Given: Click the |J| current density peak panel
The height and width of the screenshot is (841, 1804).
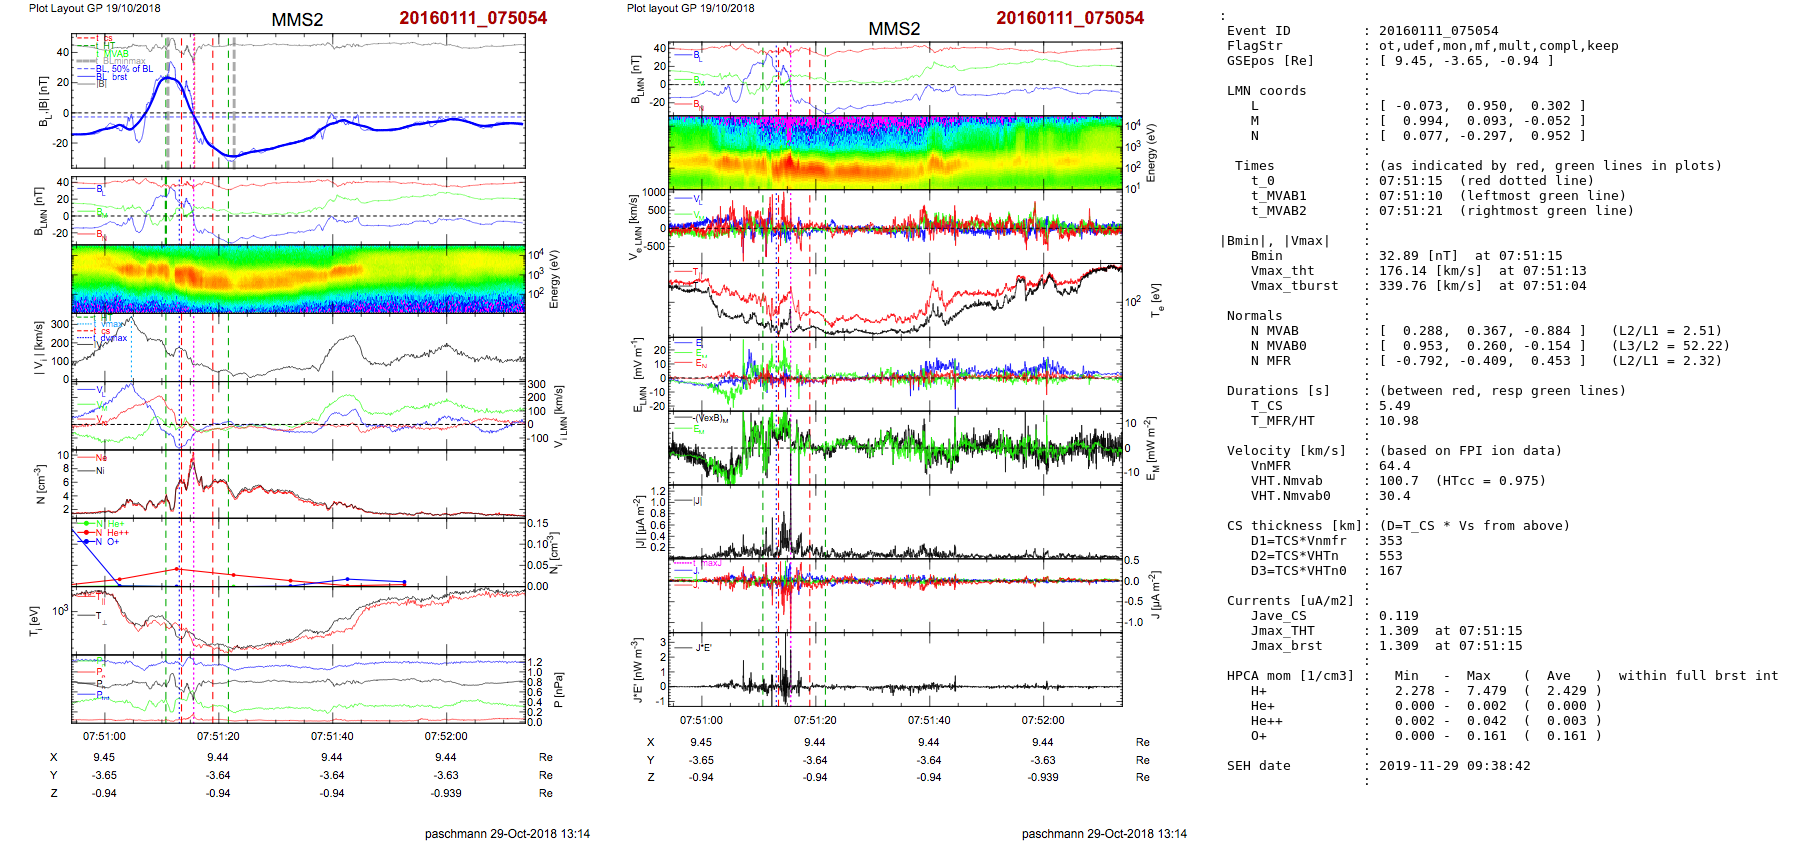Looking at the screenshot, I should click(x=895, y=522).
